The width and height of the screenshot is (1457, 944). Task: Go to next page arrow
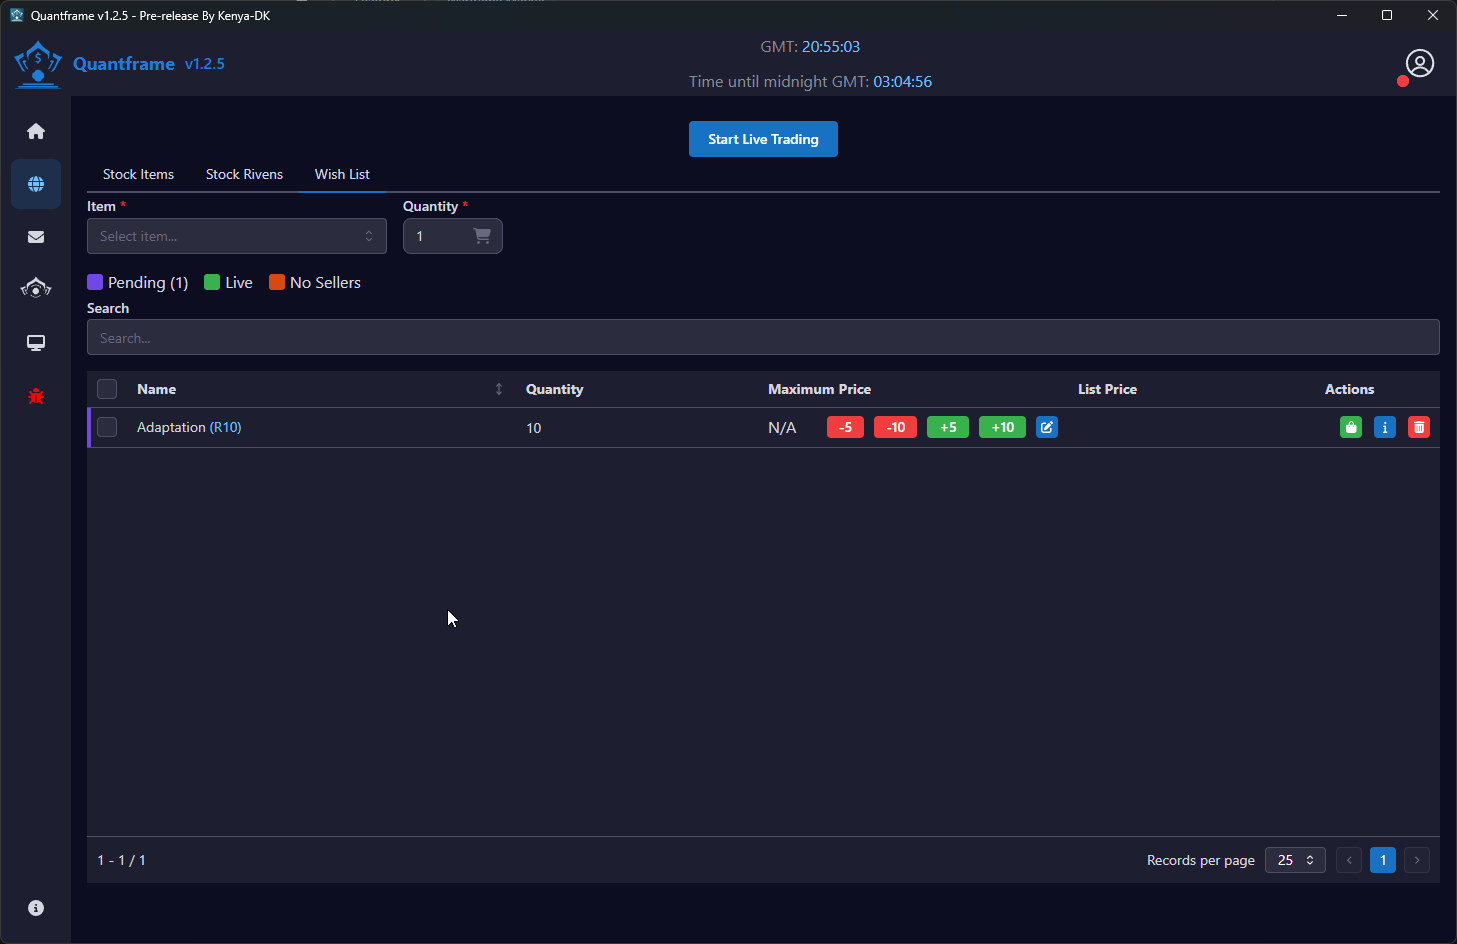1417,860
